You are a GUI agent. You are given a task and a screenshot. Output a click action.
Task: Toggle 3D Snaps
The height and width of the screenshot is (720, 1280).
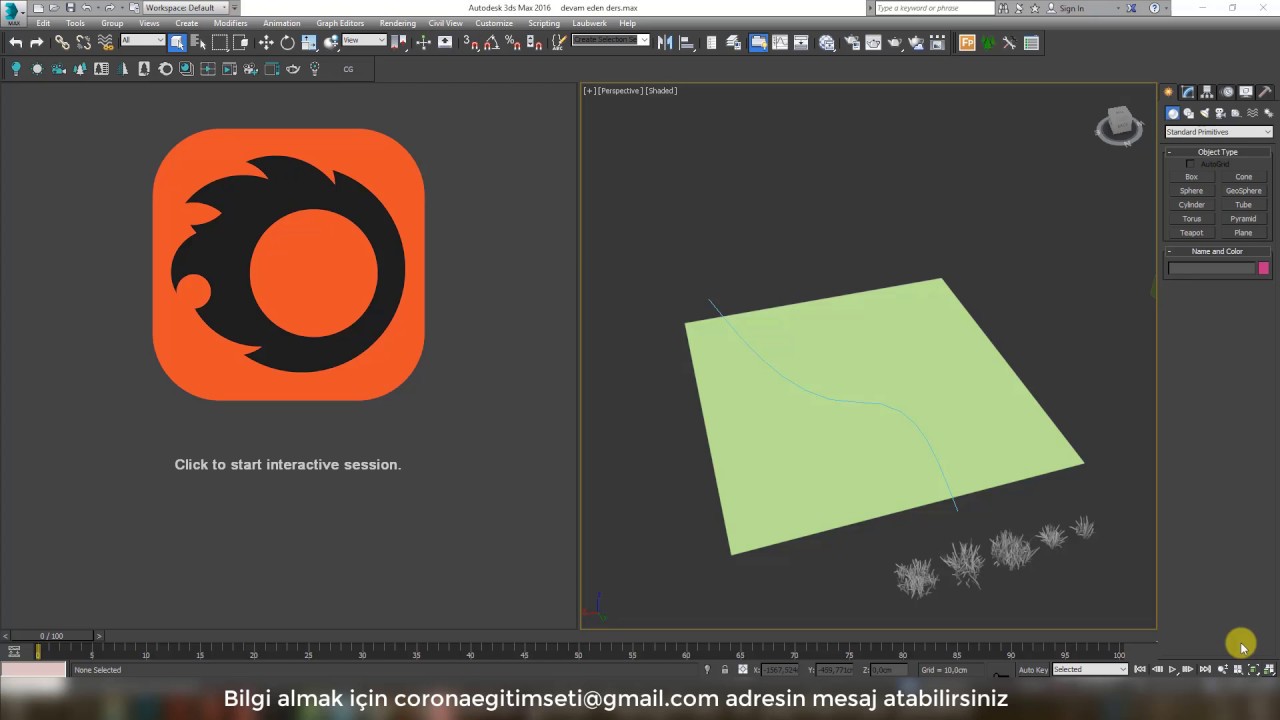(471, 43)
